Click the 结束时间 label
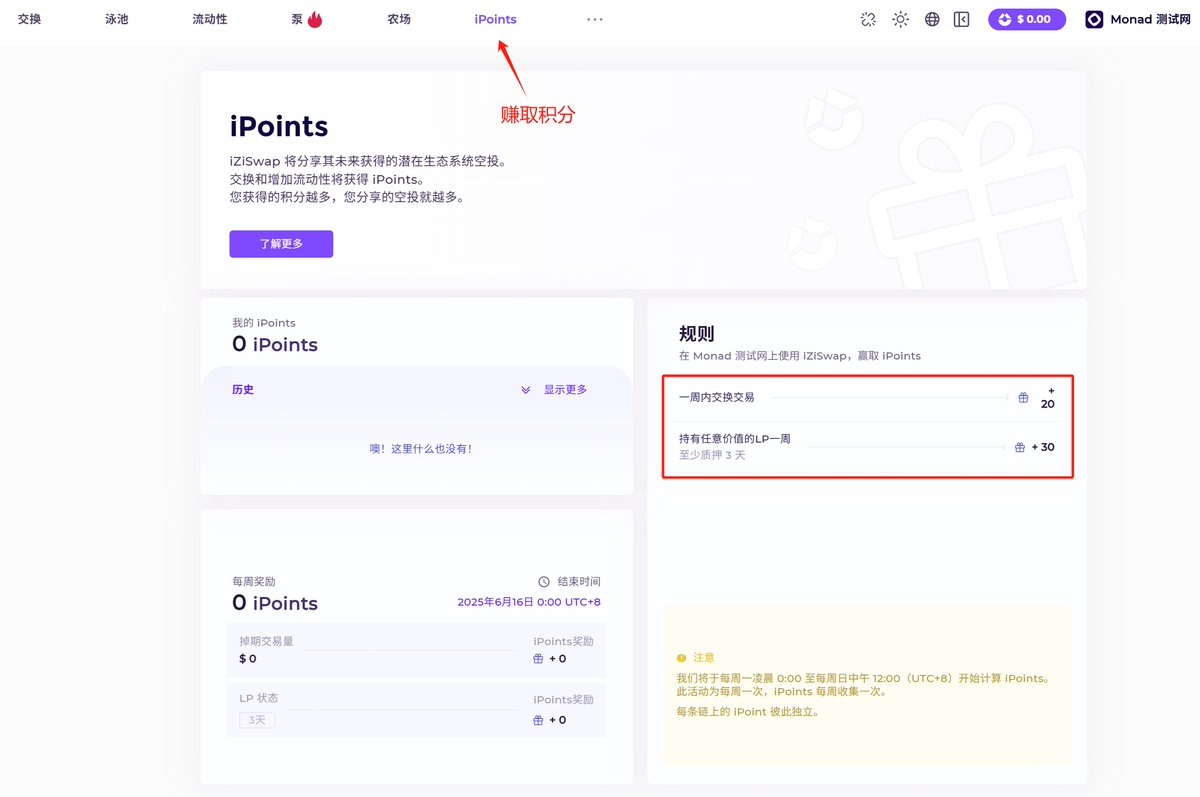 click(579, 581)
